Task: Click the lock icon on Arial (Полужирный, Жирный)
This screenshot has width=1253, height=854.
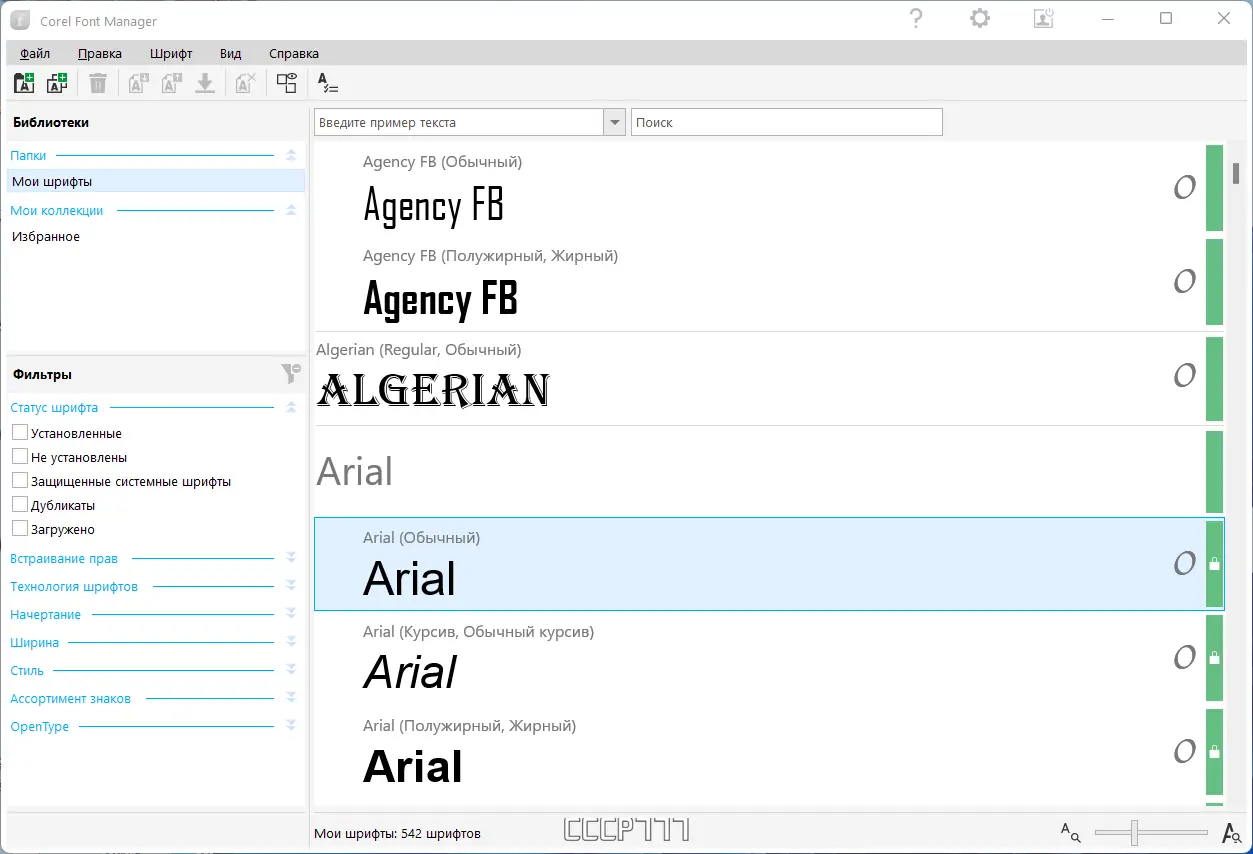Action: (x=1214, y=752)
